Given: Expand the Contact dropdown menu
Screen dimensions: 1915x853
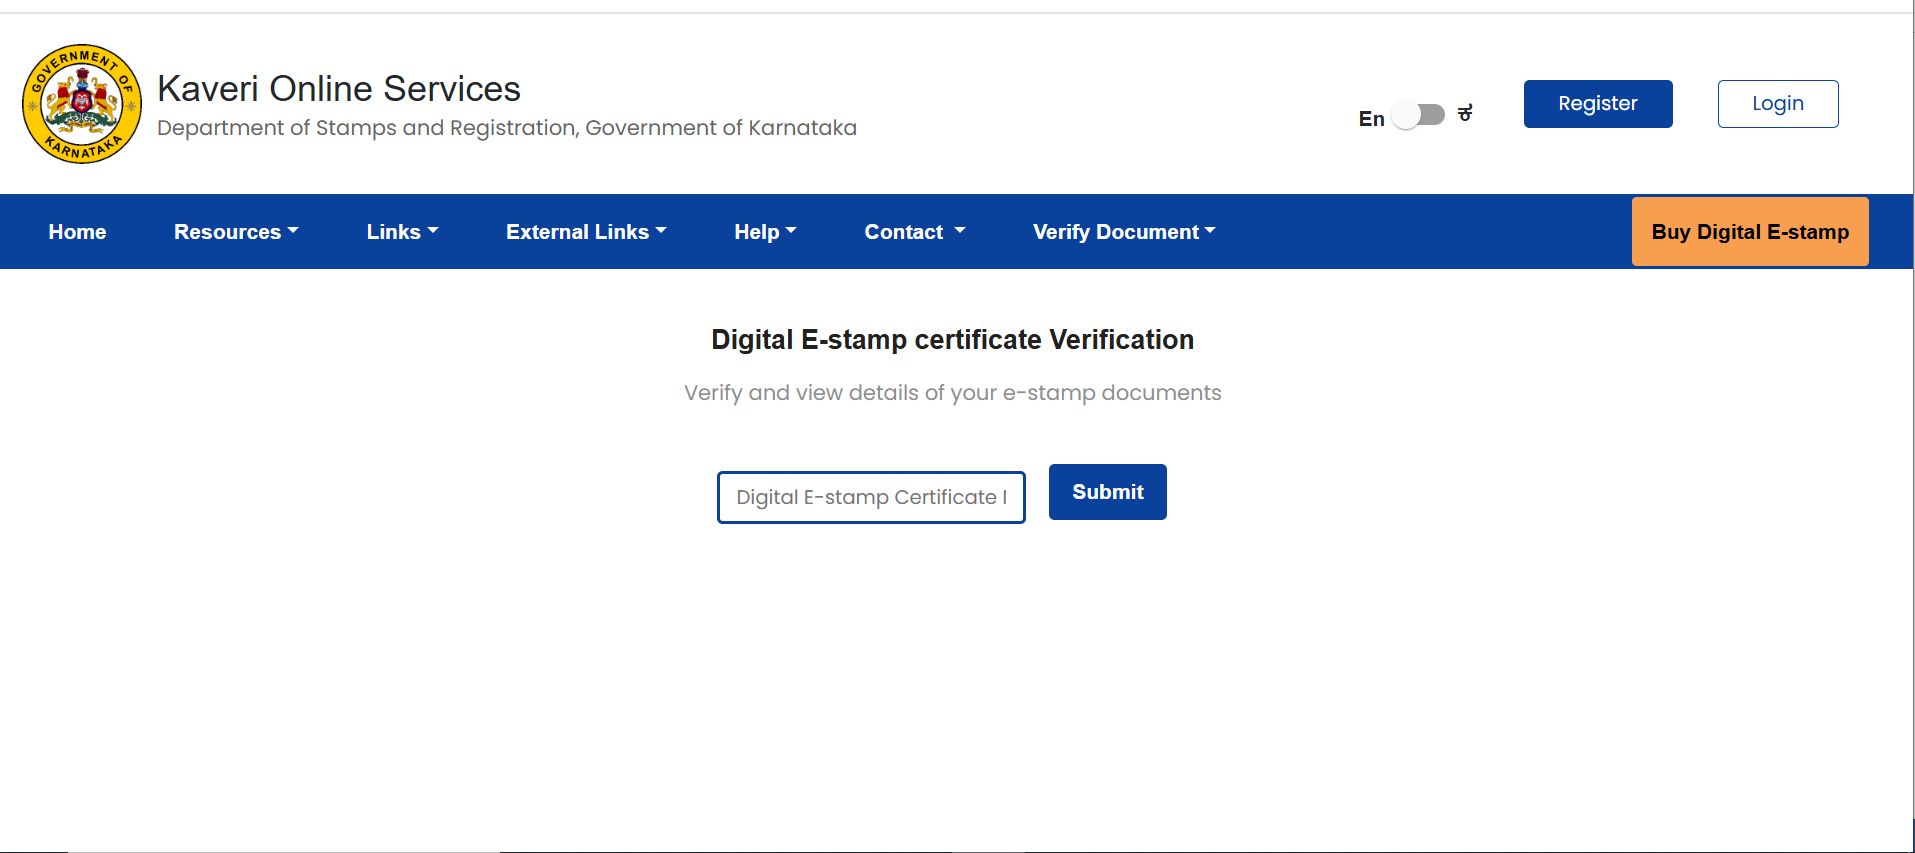Looking at the screenshot, I should point(914,232).
